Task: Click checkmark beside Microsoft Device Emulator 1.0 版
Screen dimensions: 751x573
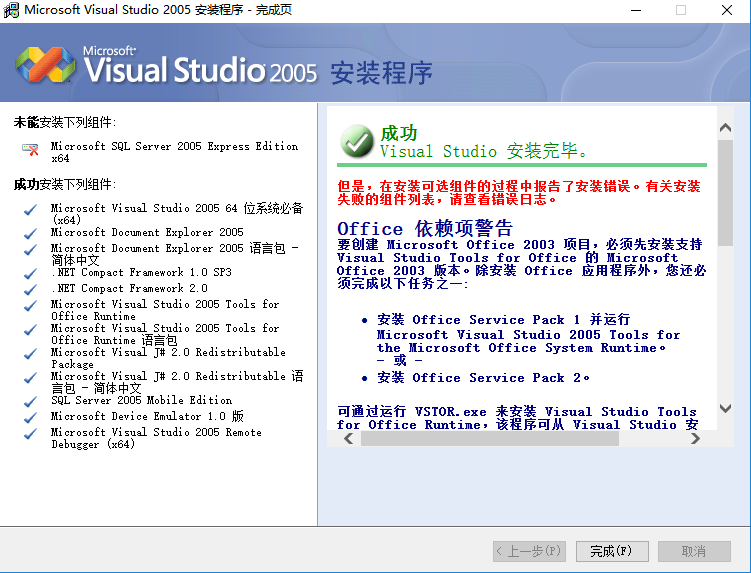Action: pos(31,417)
